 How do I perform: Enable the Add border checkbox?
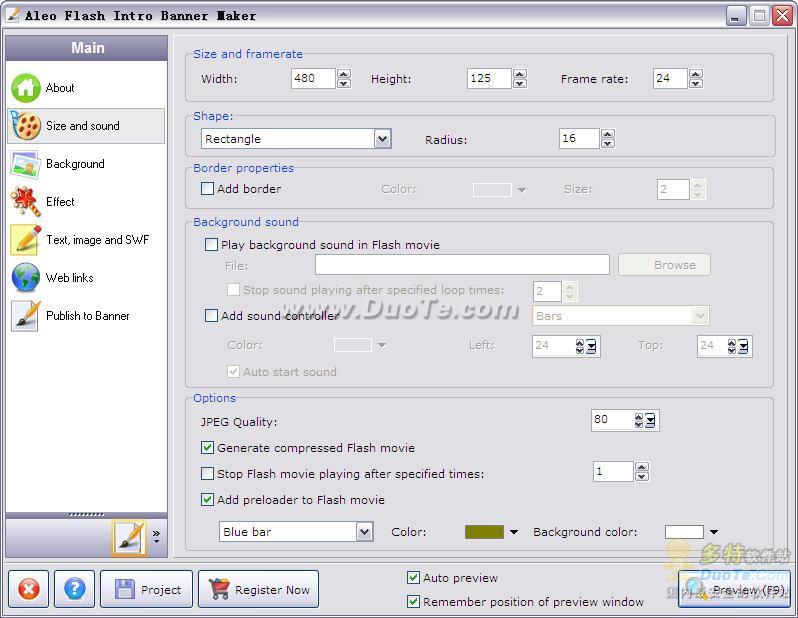[x=207, y=189]
